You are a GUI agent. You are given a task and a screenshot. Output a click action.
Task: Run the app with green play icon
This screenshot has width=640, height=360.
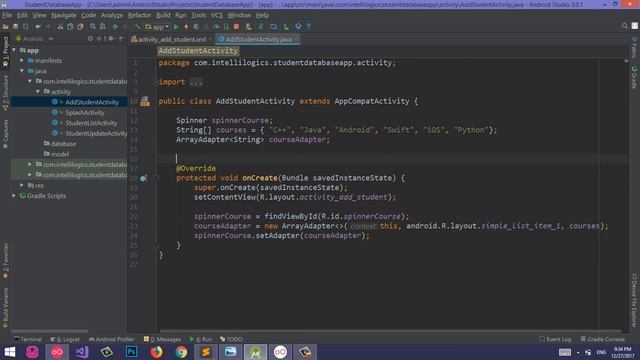click(x=176, y=27)
